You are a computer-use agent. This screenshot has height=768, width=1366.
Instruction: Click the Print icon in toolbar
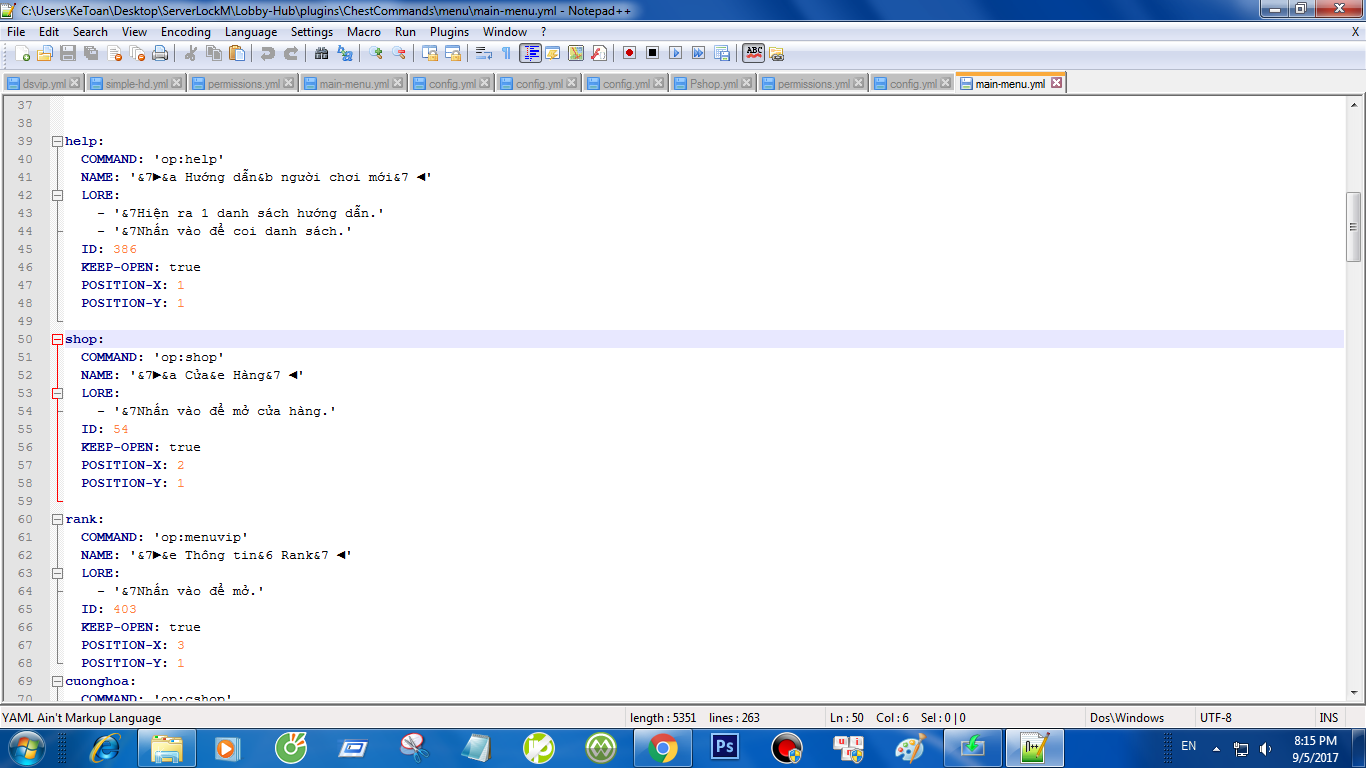point(160,53)
